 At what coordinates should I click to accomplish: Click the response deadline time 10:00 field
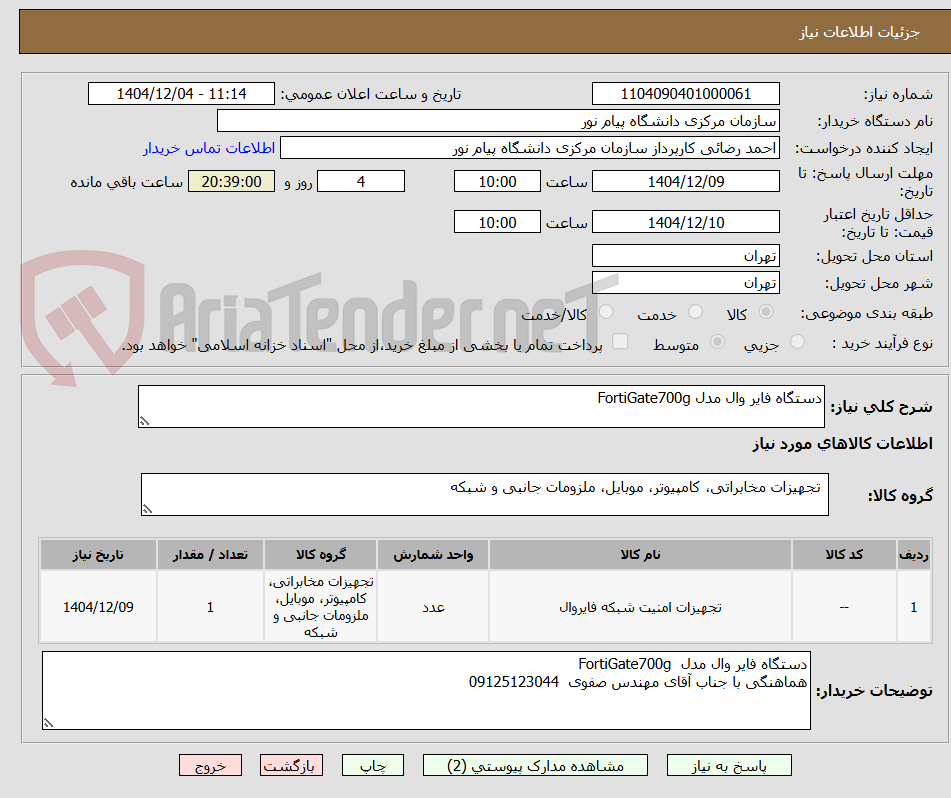tap(497, 181)
